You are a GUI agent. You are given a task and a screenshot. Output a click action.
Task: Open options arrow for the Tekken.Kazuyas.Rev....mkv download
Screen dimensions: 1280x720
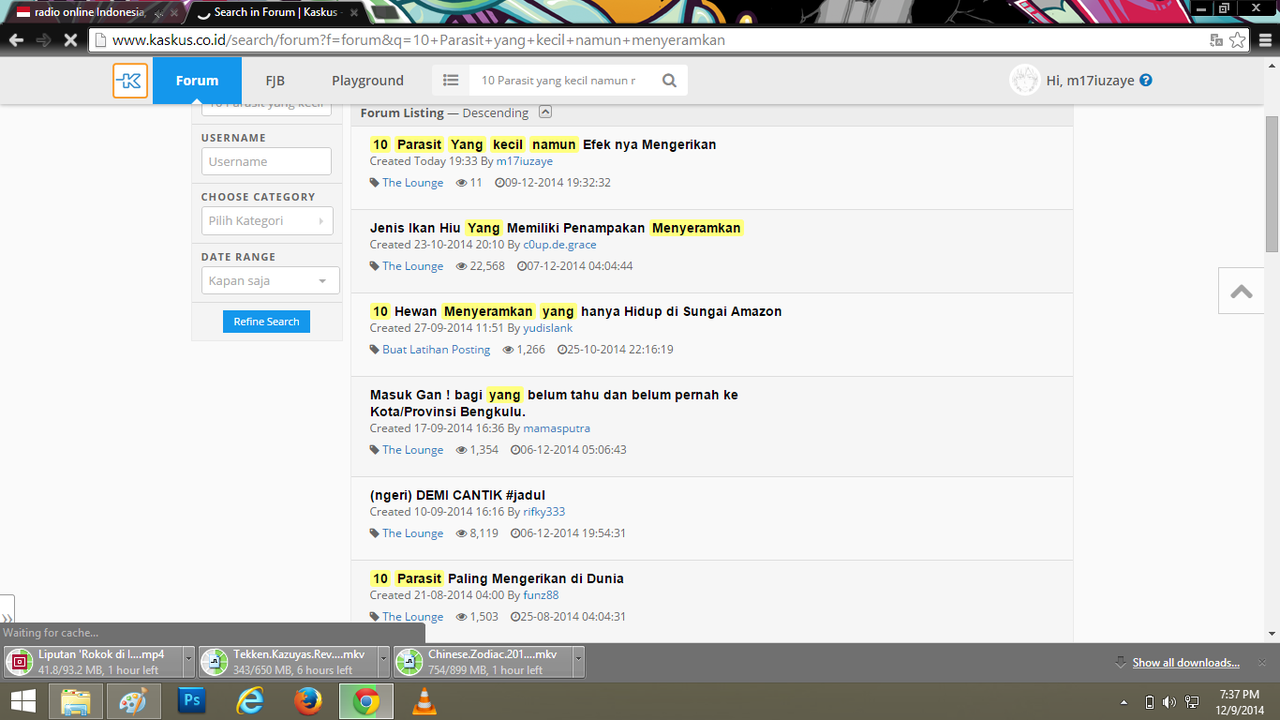coord(384,662)
